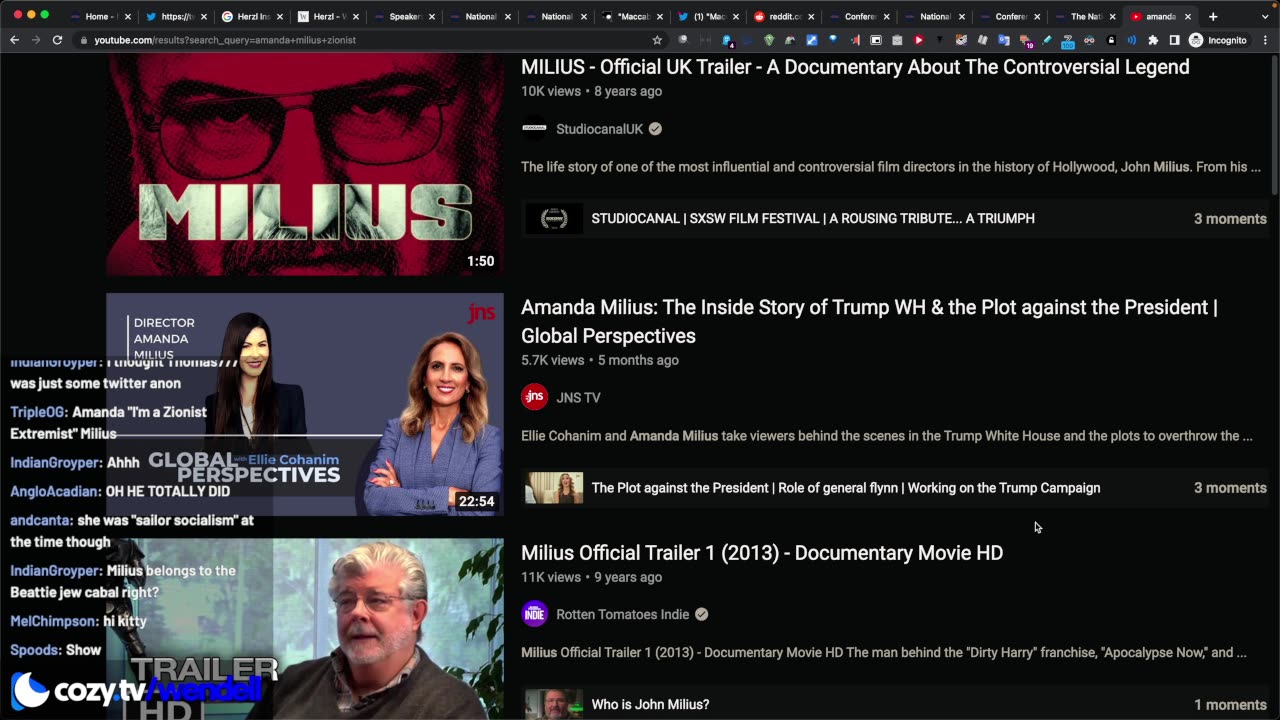Open Milius Official Trailer 1 (2013) title

point(762,553)
